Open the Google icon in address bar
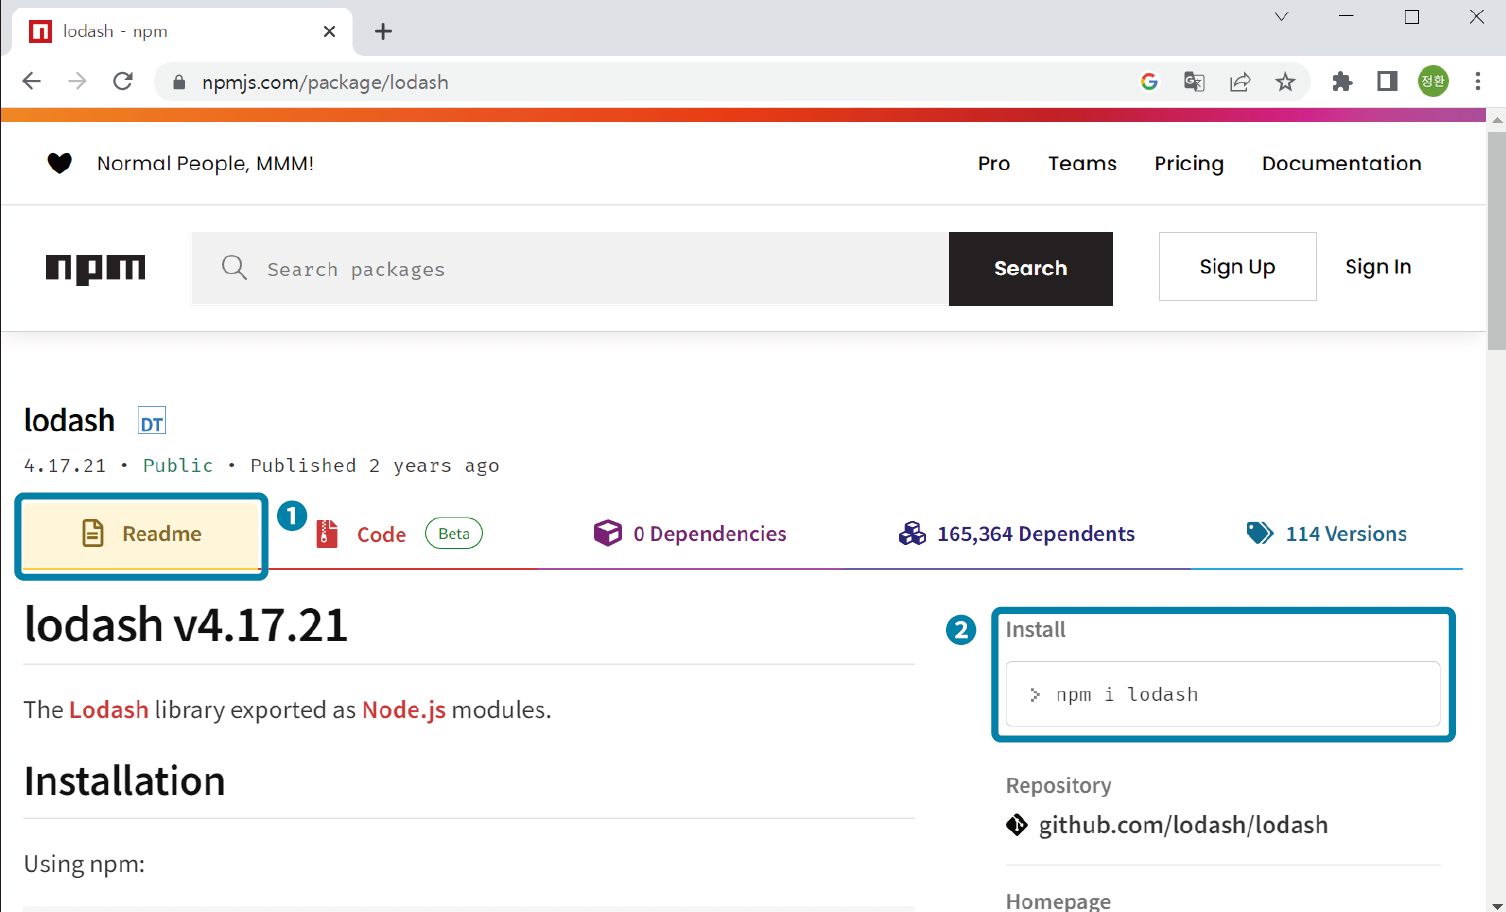This screenshot has width=1506, height=912. point(1149,82)
